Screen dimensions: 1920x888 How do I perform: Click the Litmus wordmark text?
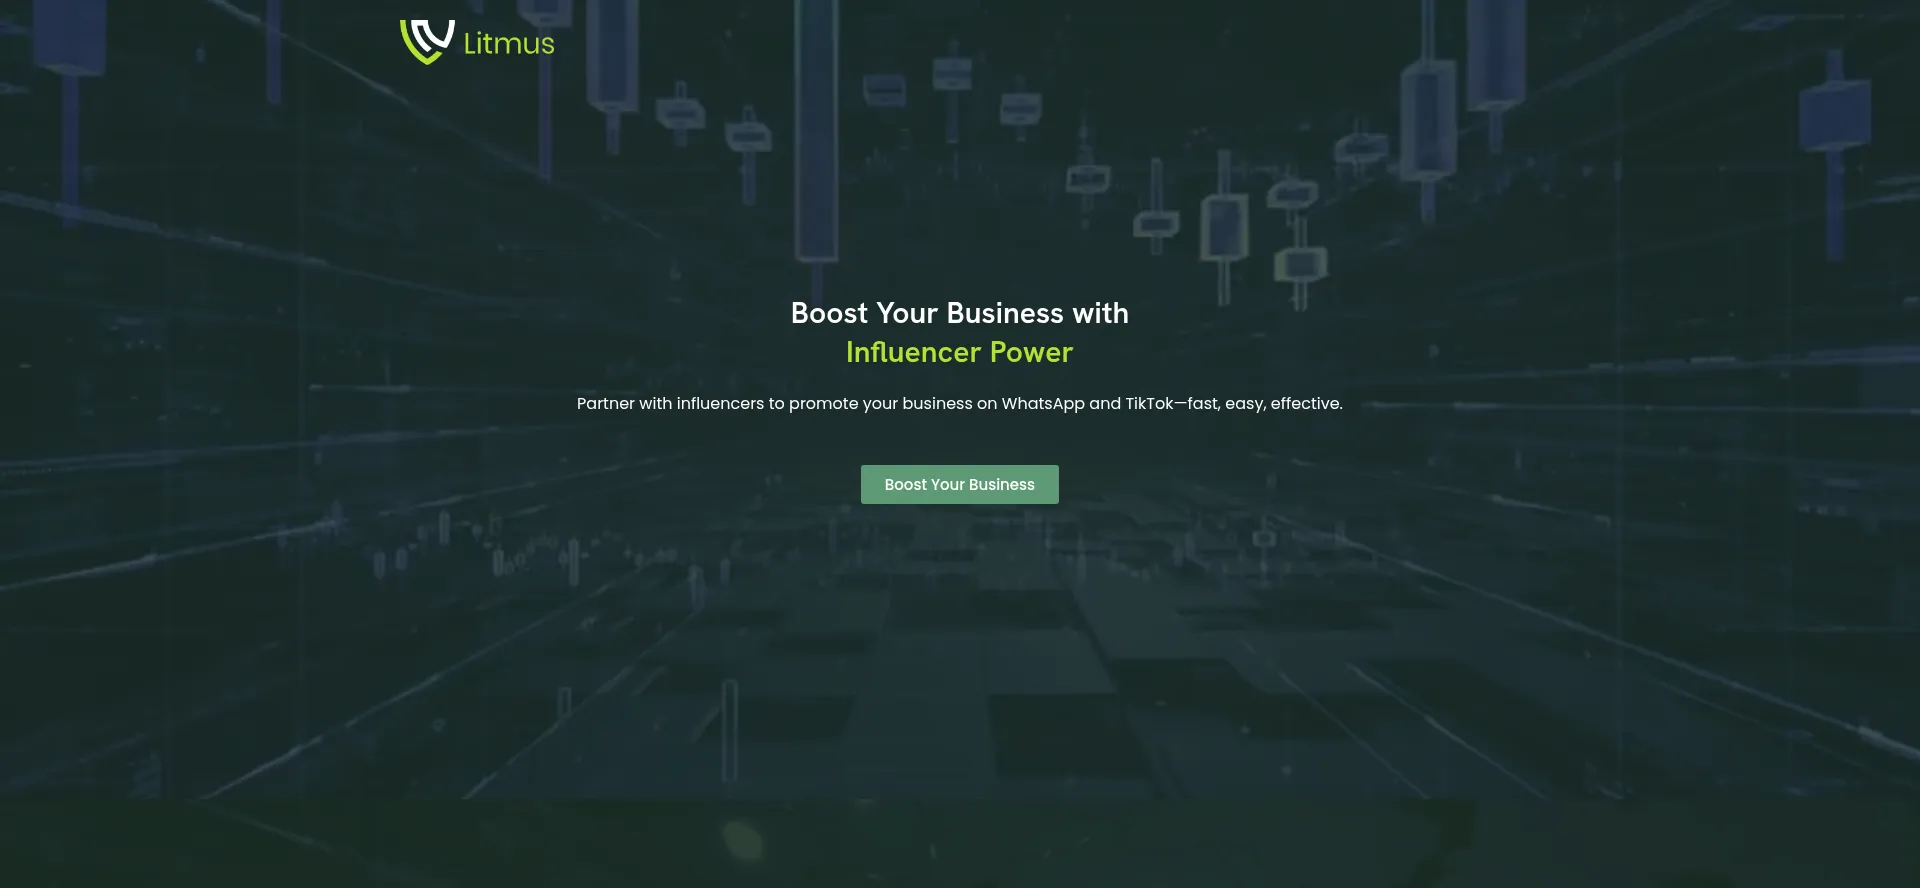point(509,44)
